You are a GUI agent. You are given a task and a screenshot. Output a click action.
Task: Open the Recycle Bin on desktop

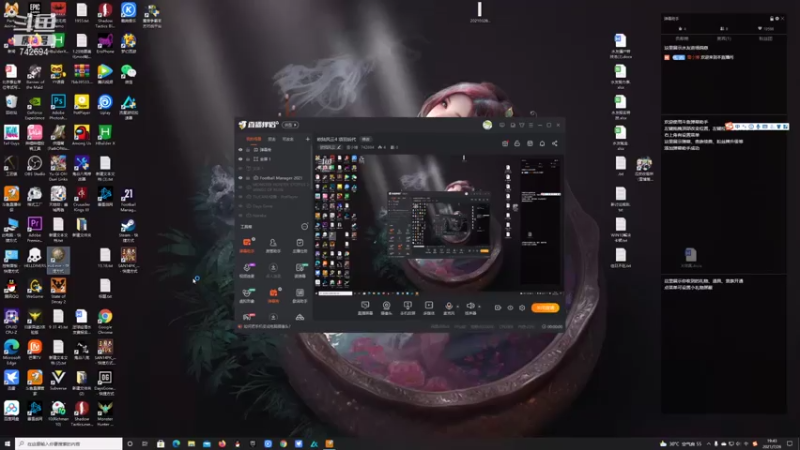click(x=11, y=105)
